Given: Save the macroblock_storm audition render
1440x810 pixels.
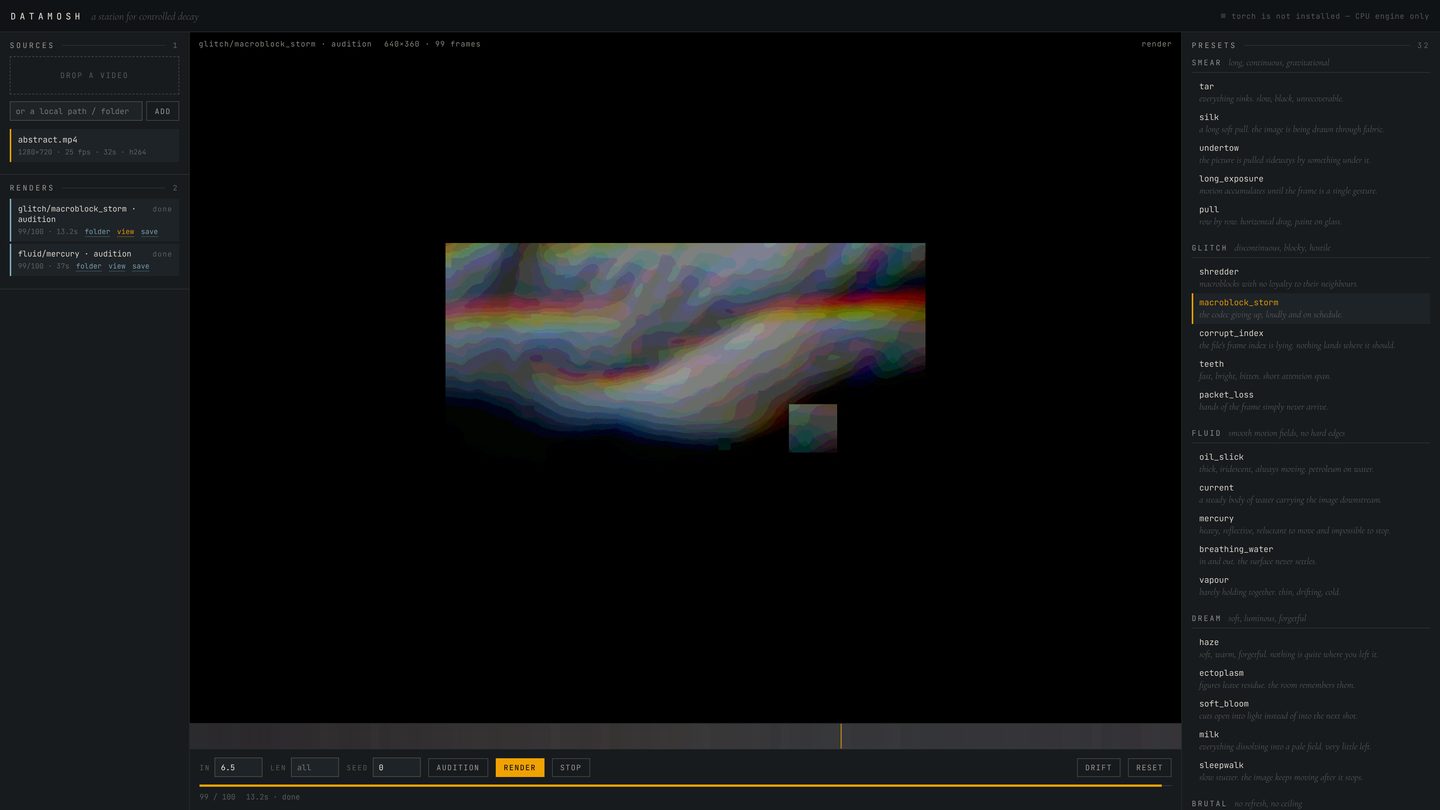Looking at the screenshot, I should 149,232.
